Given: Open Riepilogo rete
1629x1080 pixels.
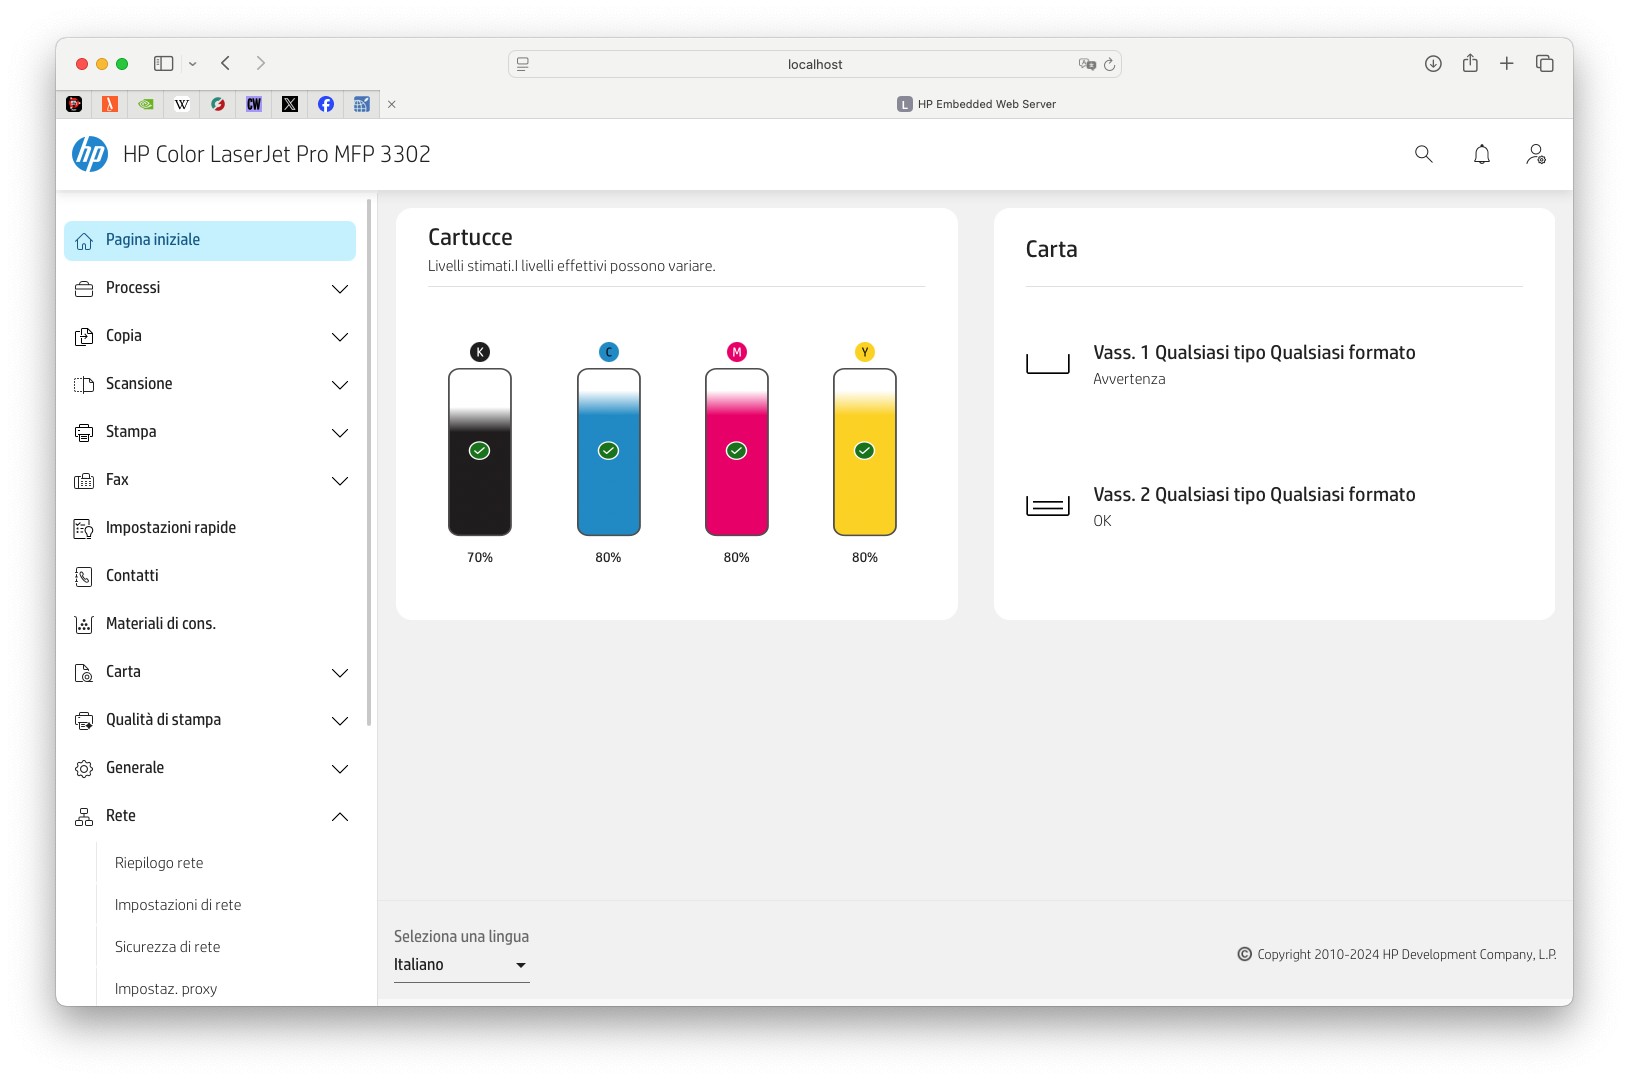Looking at the screenshot, I should coord(159,863).
